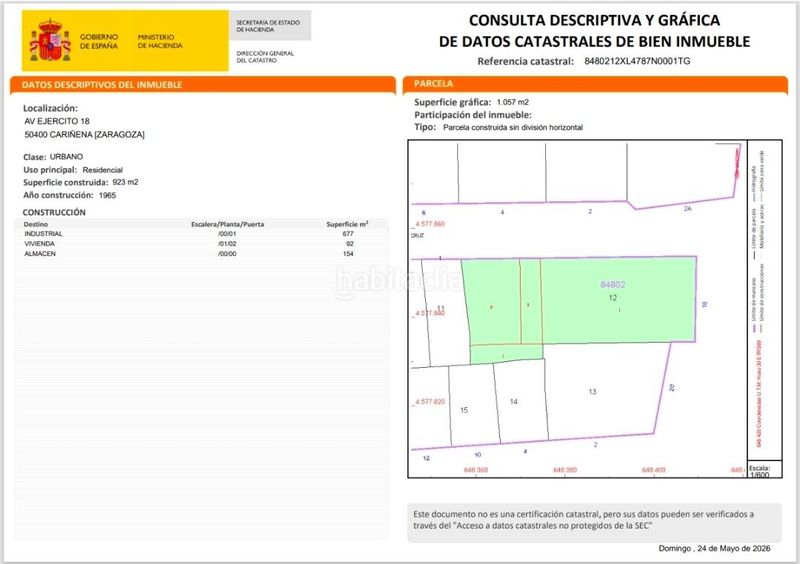Select "50400 CARIÑENA [ZARAGOZA]" line
Image resolution: width=800 pixels, height=564 pixels.
tap(85, 135)
